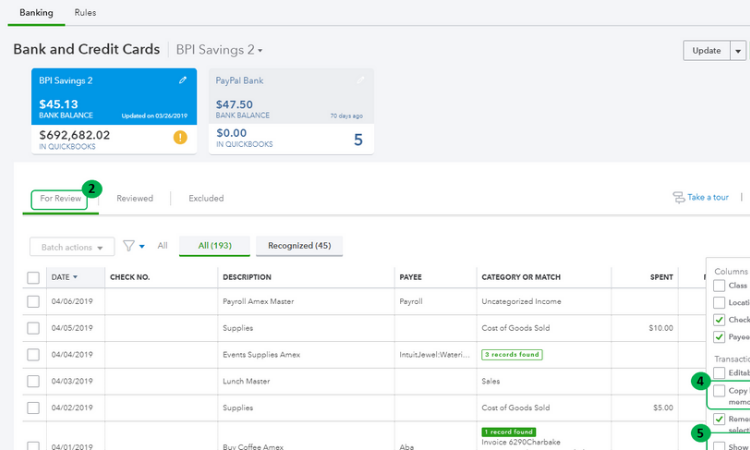Click the 5 pending count on PayPal Bank
Screen dimensions: 750x450
coord(358,140)
